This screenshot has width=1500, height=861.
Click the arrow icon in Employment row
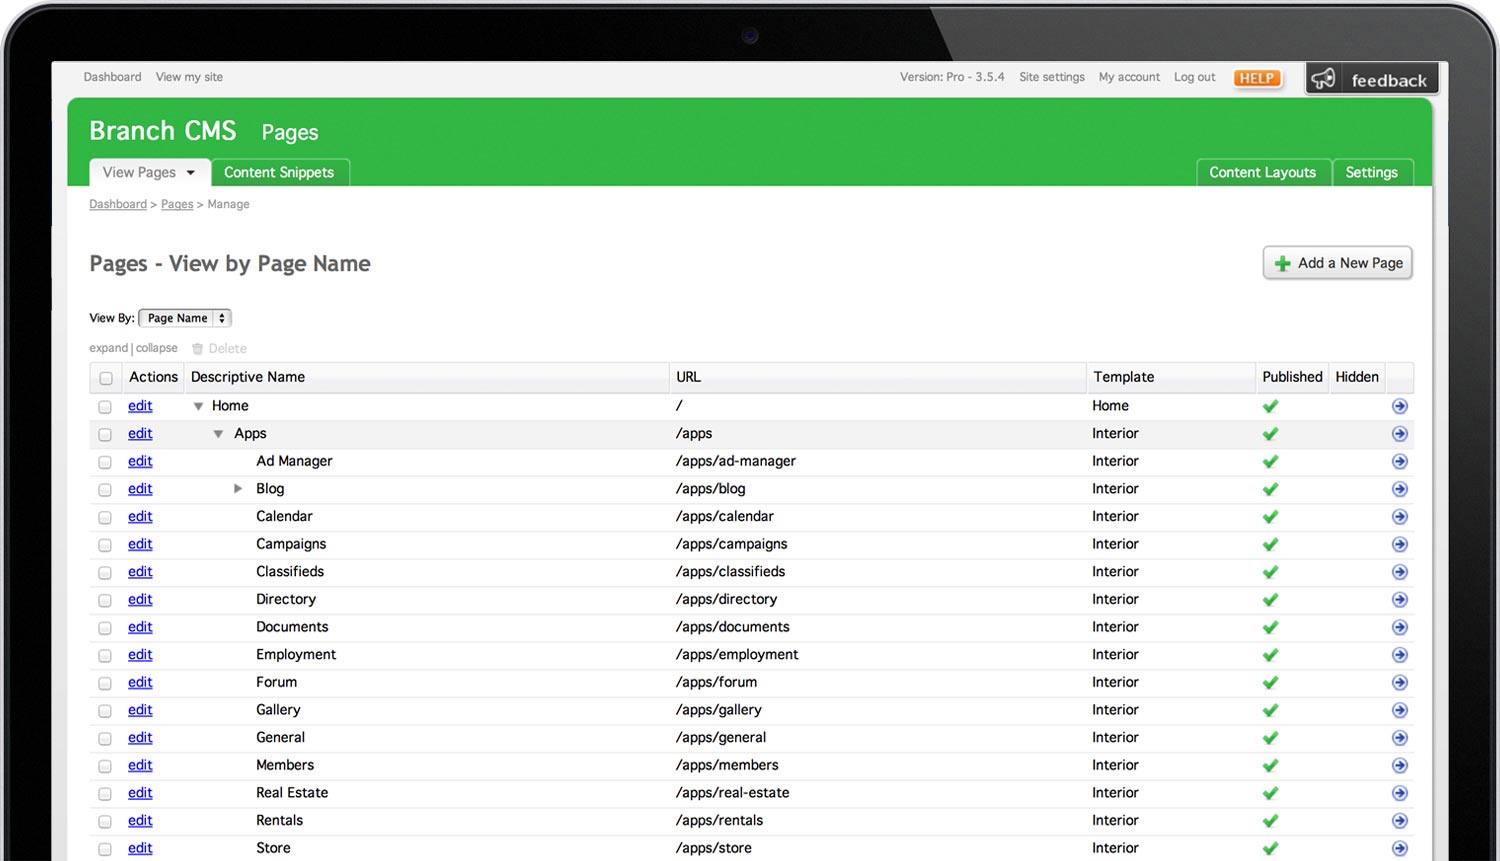click(x=1399, y=655)
